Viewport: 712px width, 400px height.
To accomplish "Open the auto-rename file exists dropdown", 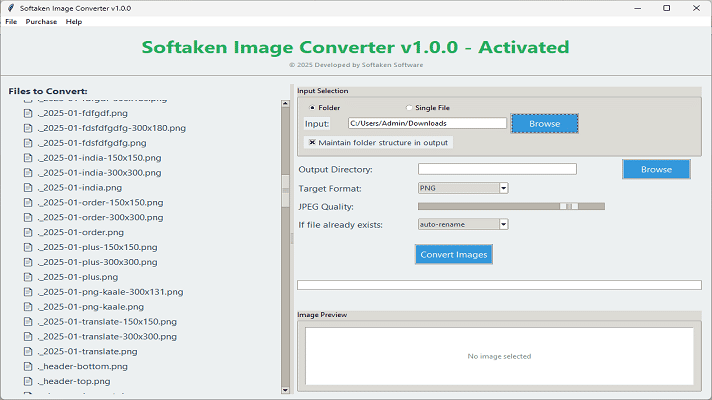I will (503, 224).
